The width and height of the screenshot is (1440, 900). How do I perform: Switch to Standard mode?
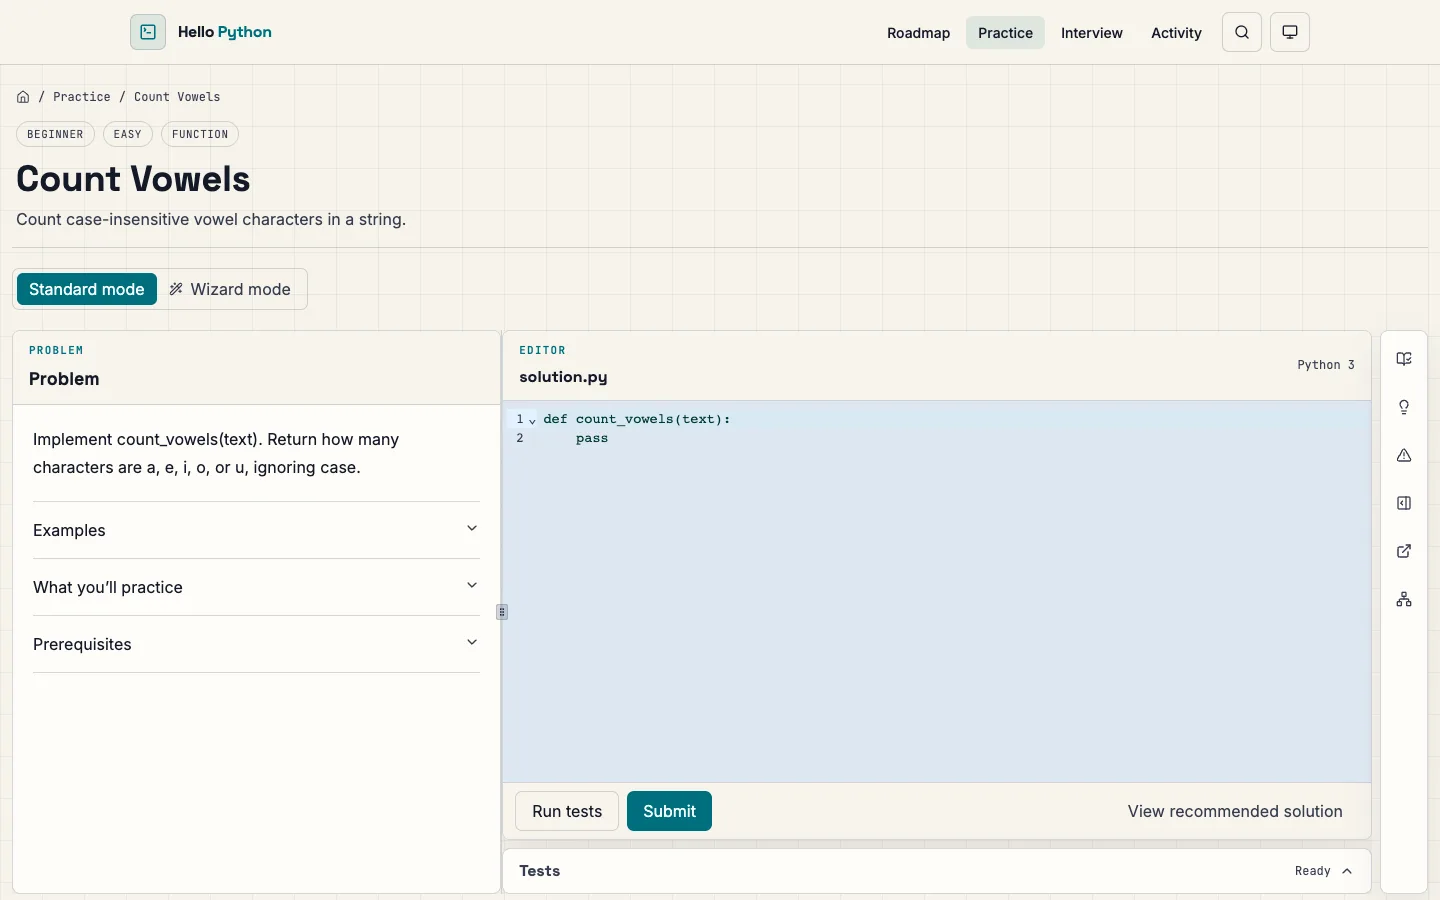click(87, 289)
